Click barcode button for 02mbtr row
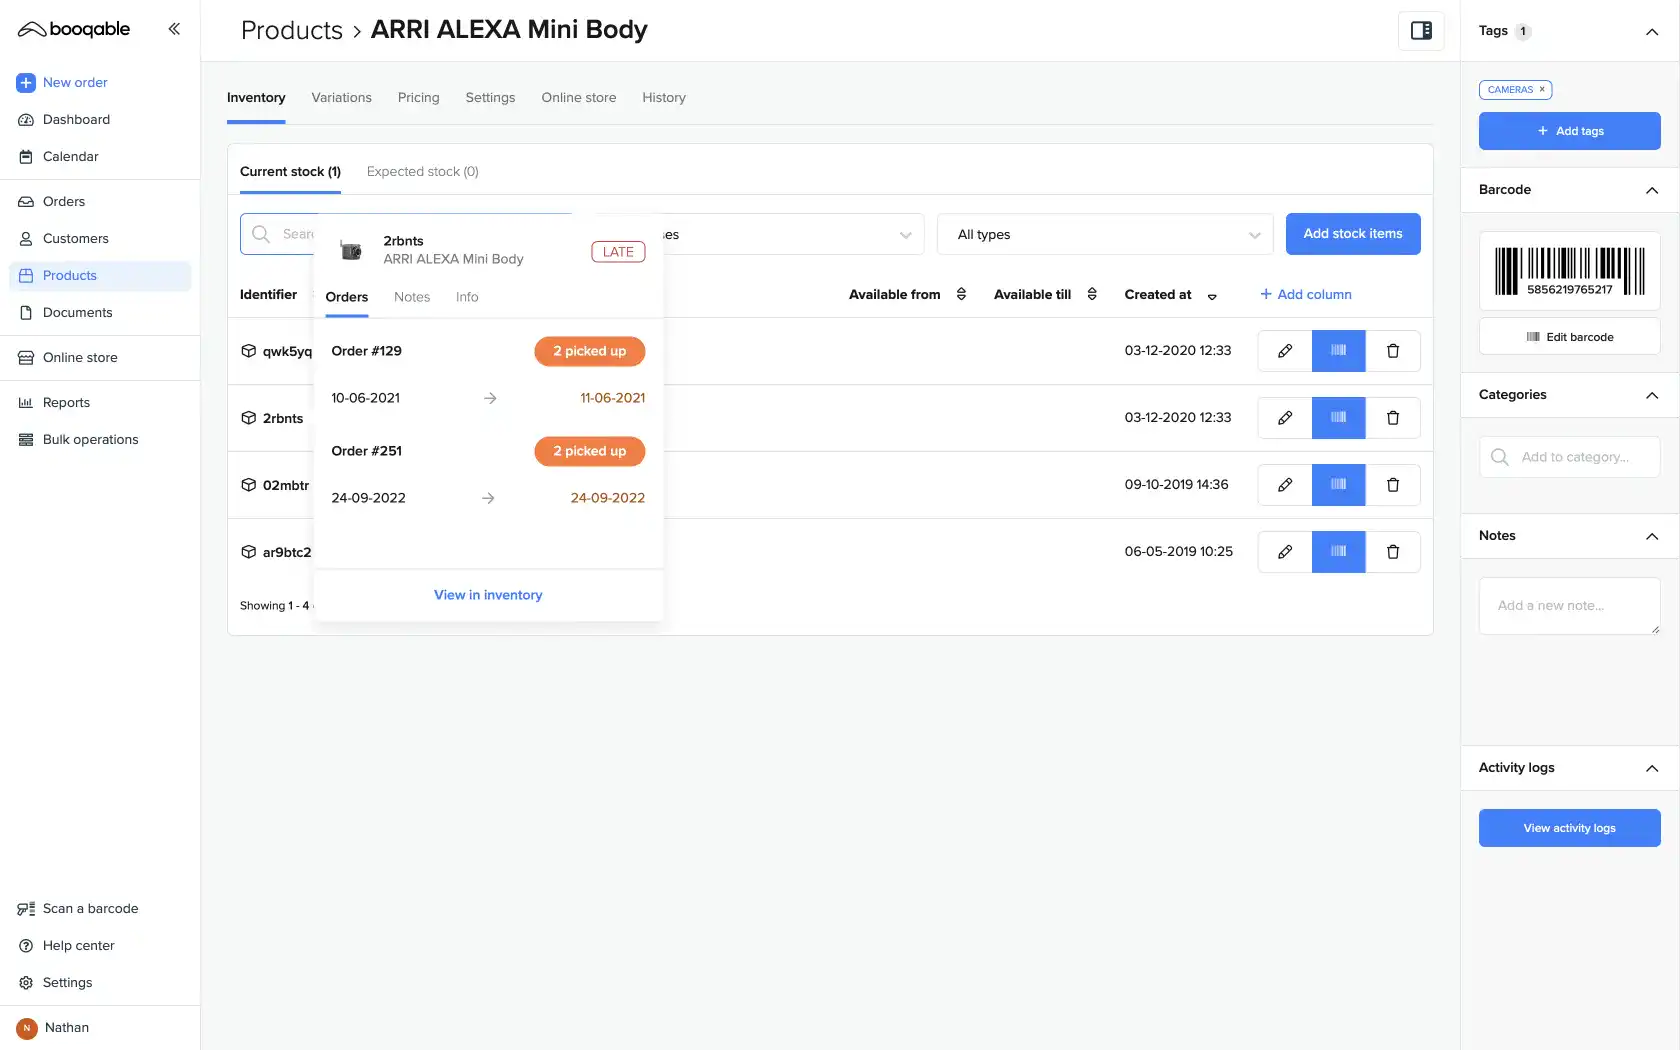This screenshot has height=1050, width=1680. pyautogui.click(x=1339, y=485)
